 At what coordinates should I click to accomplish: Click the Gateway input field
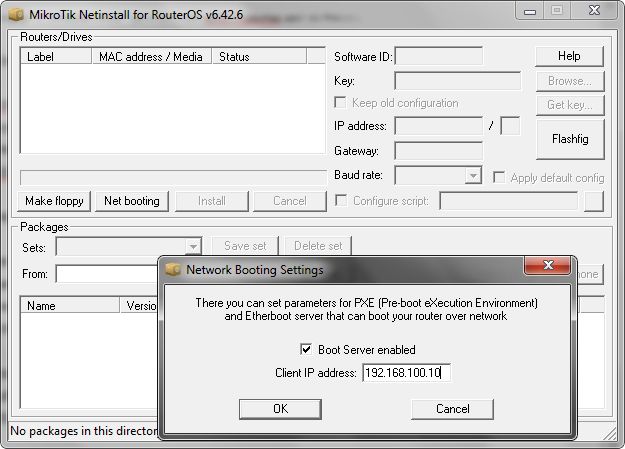[x=438, y=151]
